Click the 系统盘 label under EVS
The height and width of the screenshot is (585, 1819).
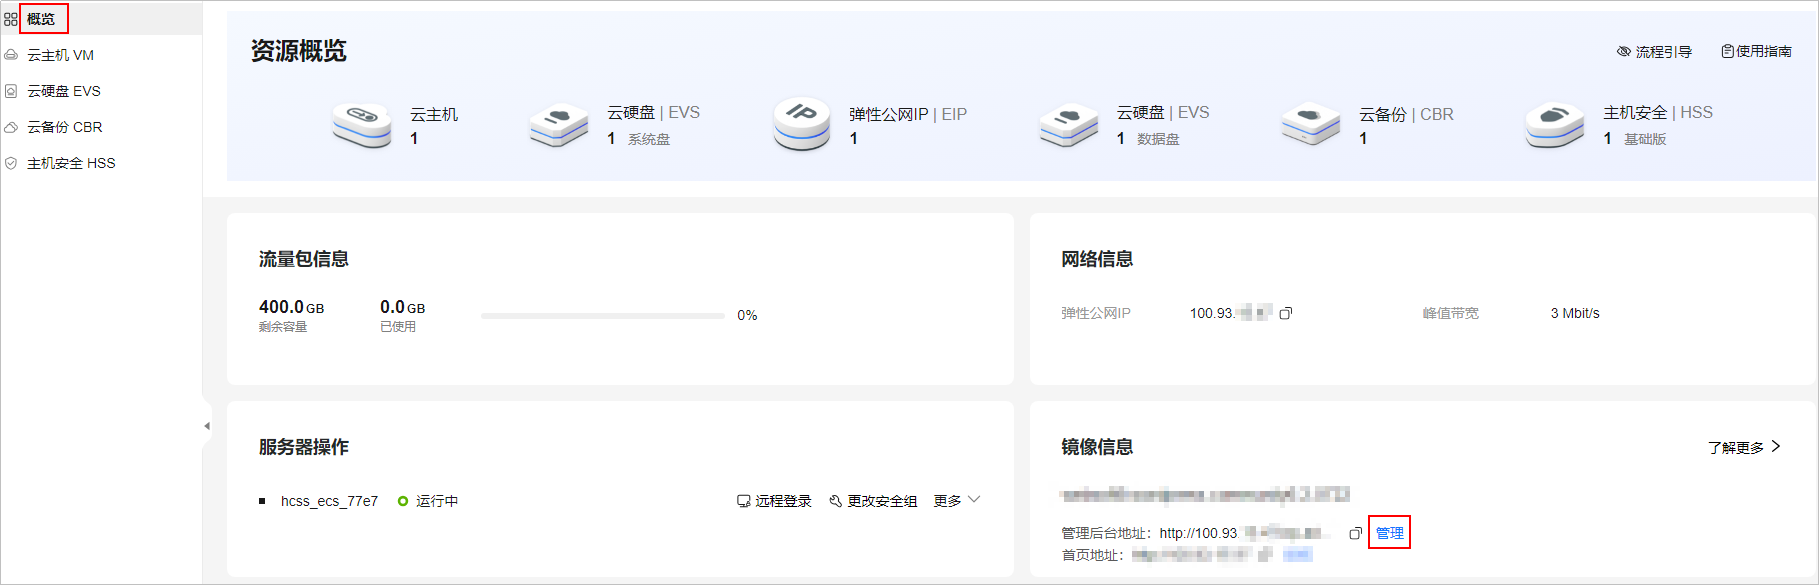649,139
